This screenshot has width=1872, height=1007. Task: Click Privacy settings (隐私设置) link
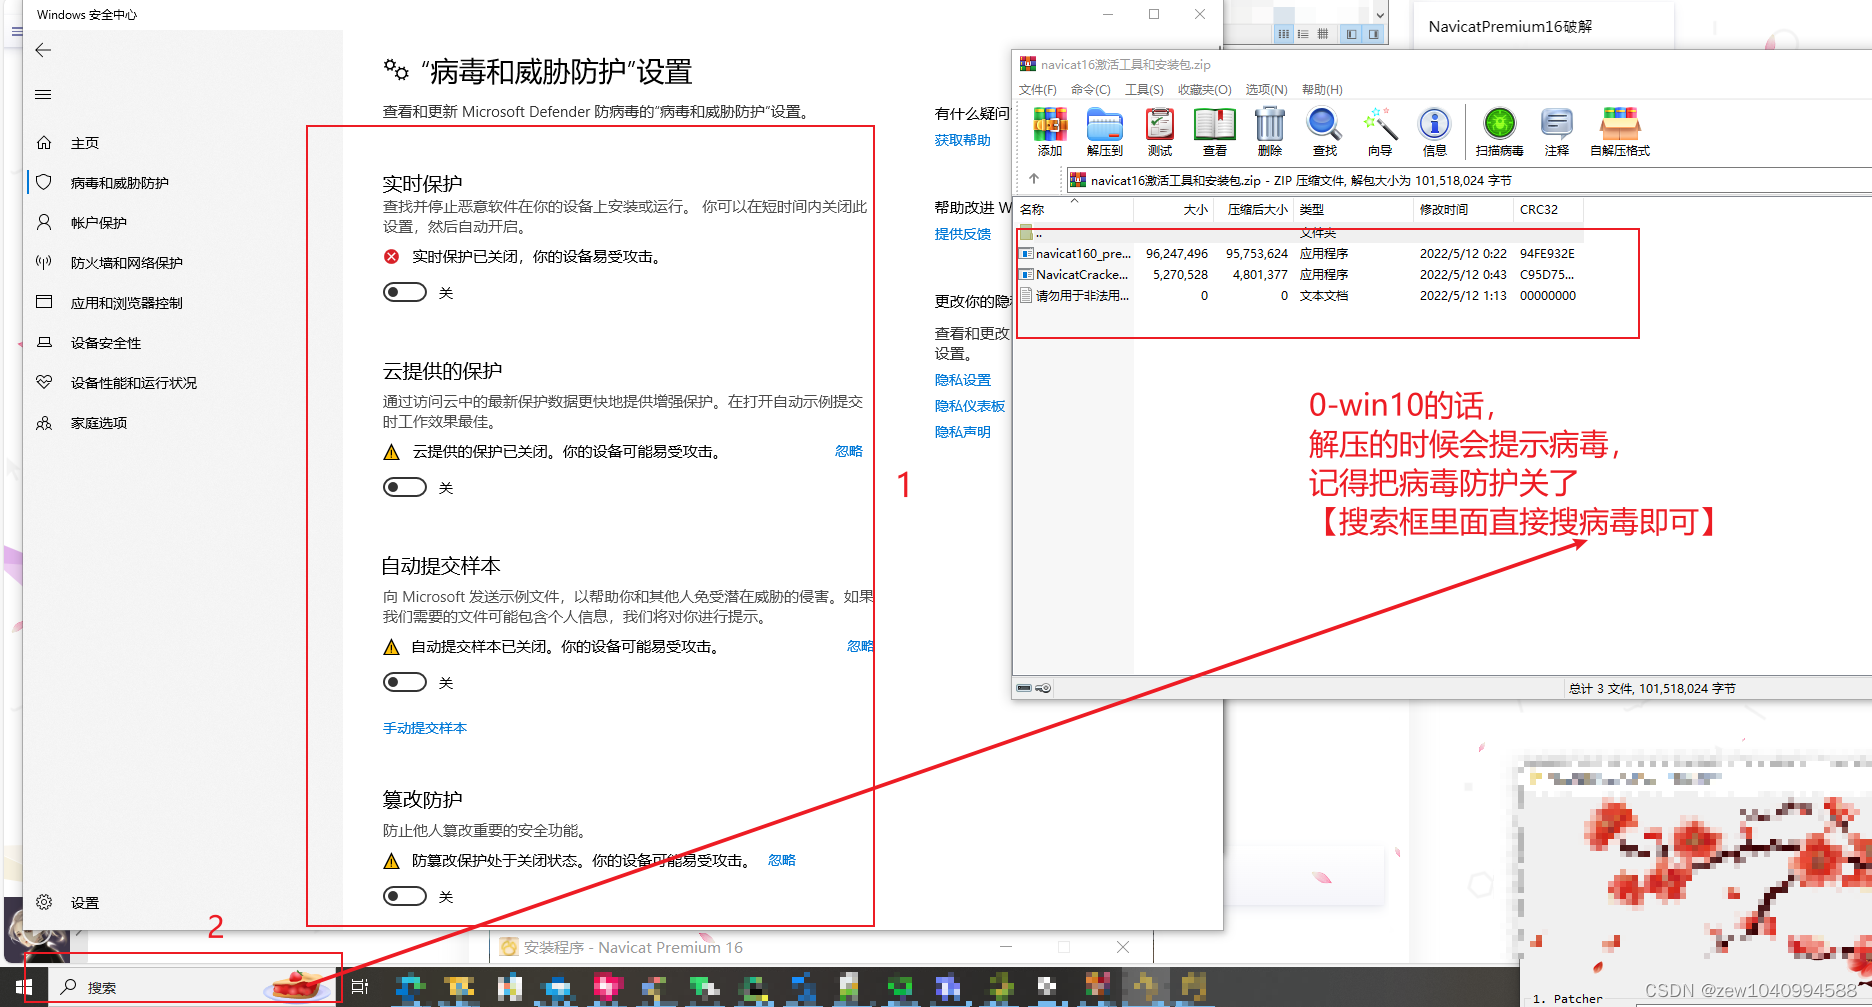962,380
